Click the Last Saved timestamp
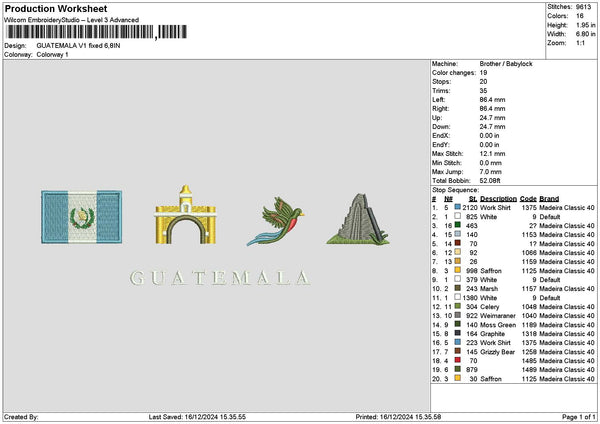The height and width of the screenshot is (424, 600). [x=197, y=417]
